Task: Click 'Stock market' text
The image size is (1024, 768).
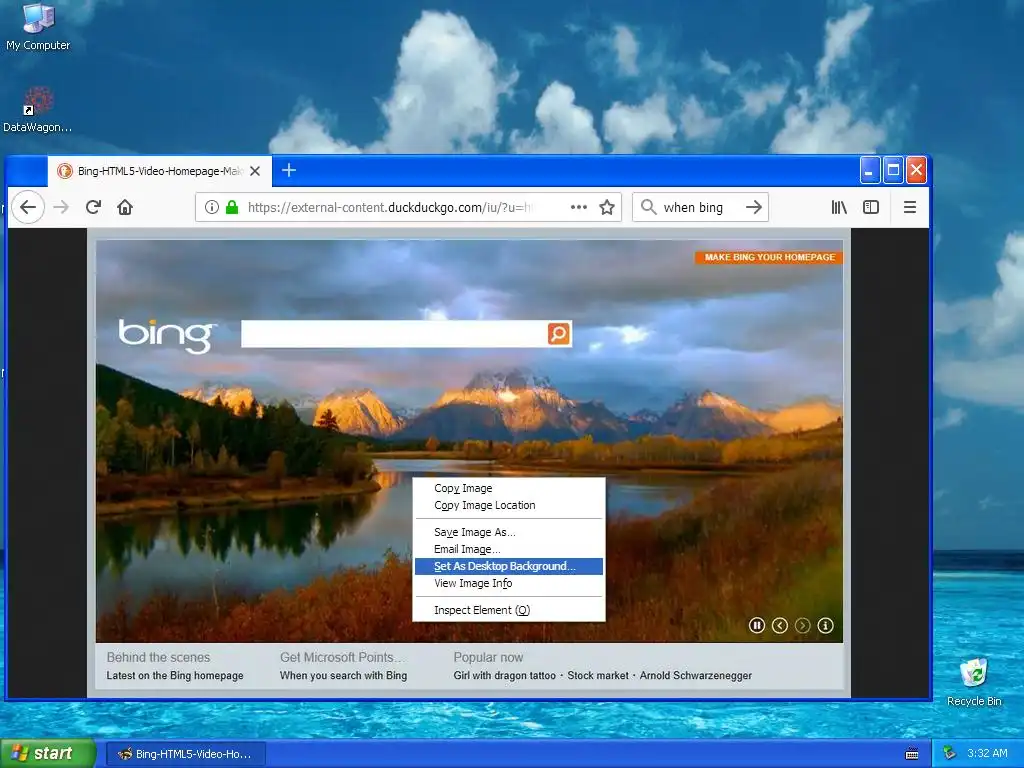Action: [598, 675]
